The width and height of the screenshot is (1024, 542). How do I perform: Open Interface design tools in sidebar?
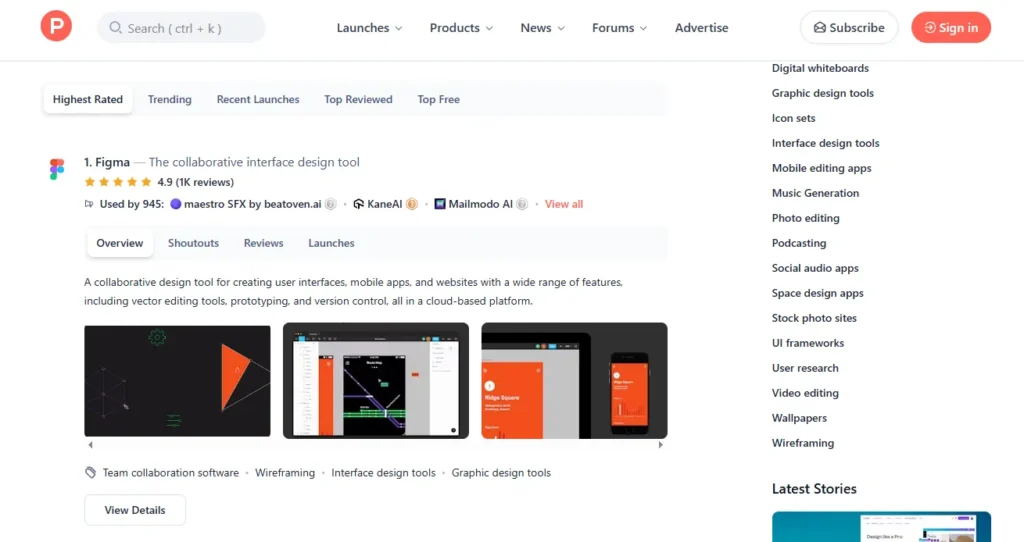pos(825,143)
